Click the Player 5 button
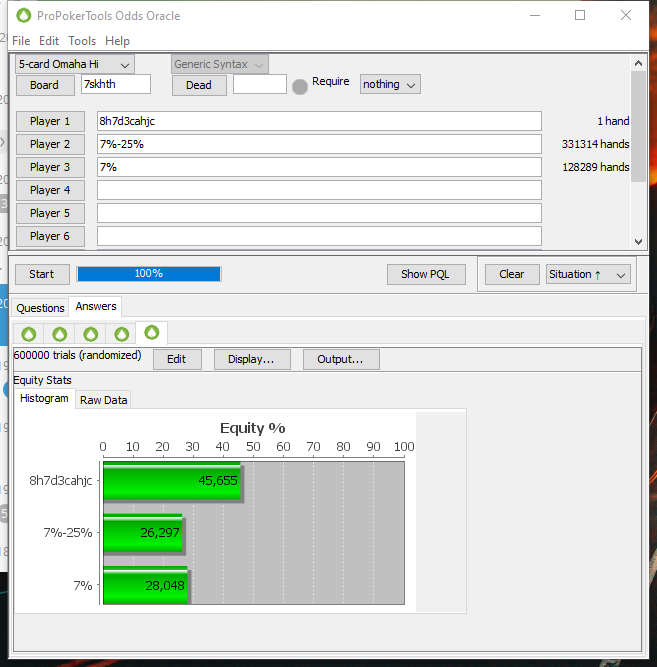Image resolution: width=657 pixels, height=667 pixels. click(50, 213)
